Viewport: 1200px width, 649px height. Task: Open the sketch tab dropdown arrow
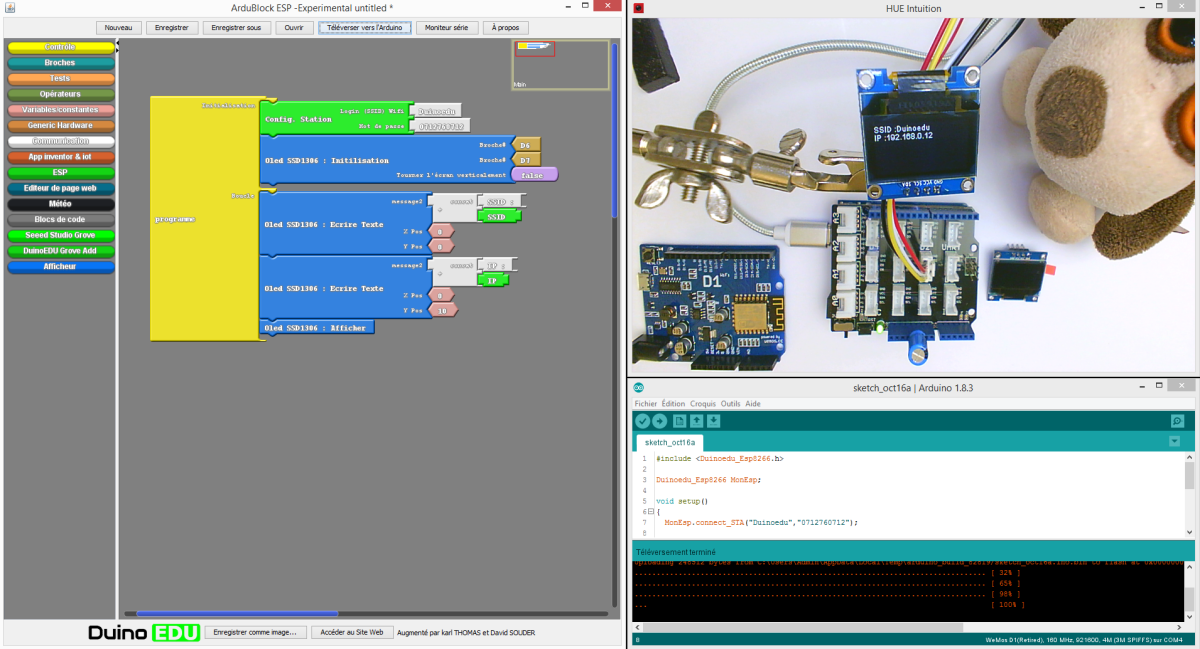tap(1174, 442)
